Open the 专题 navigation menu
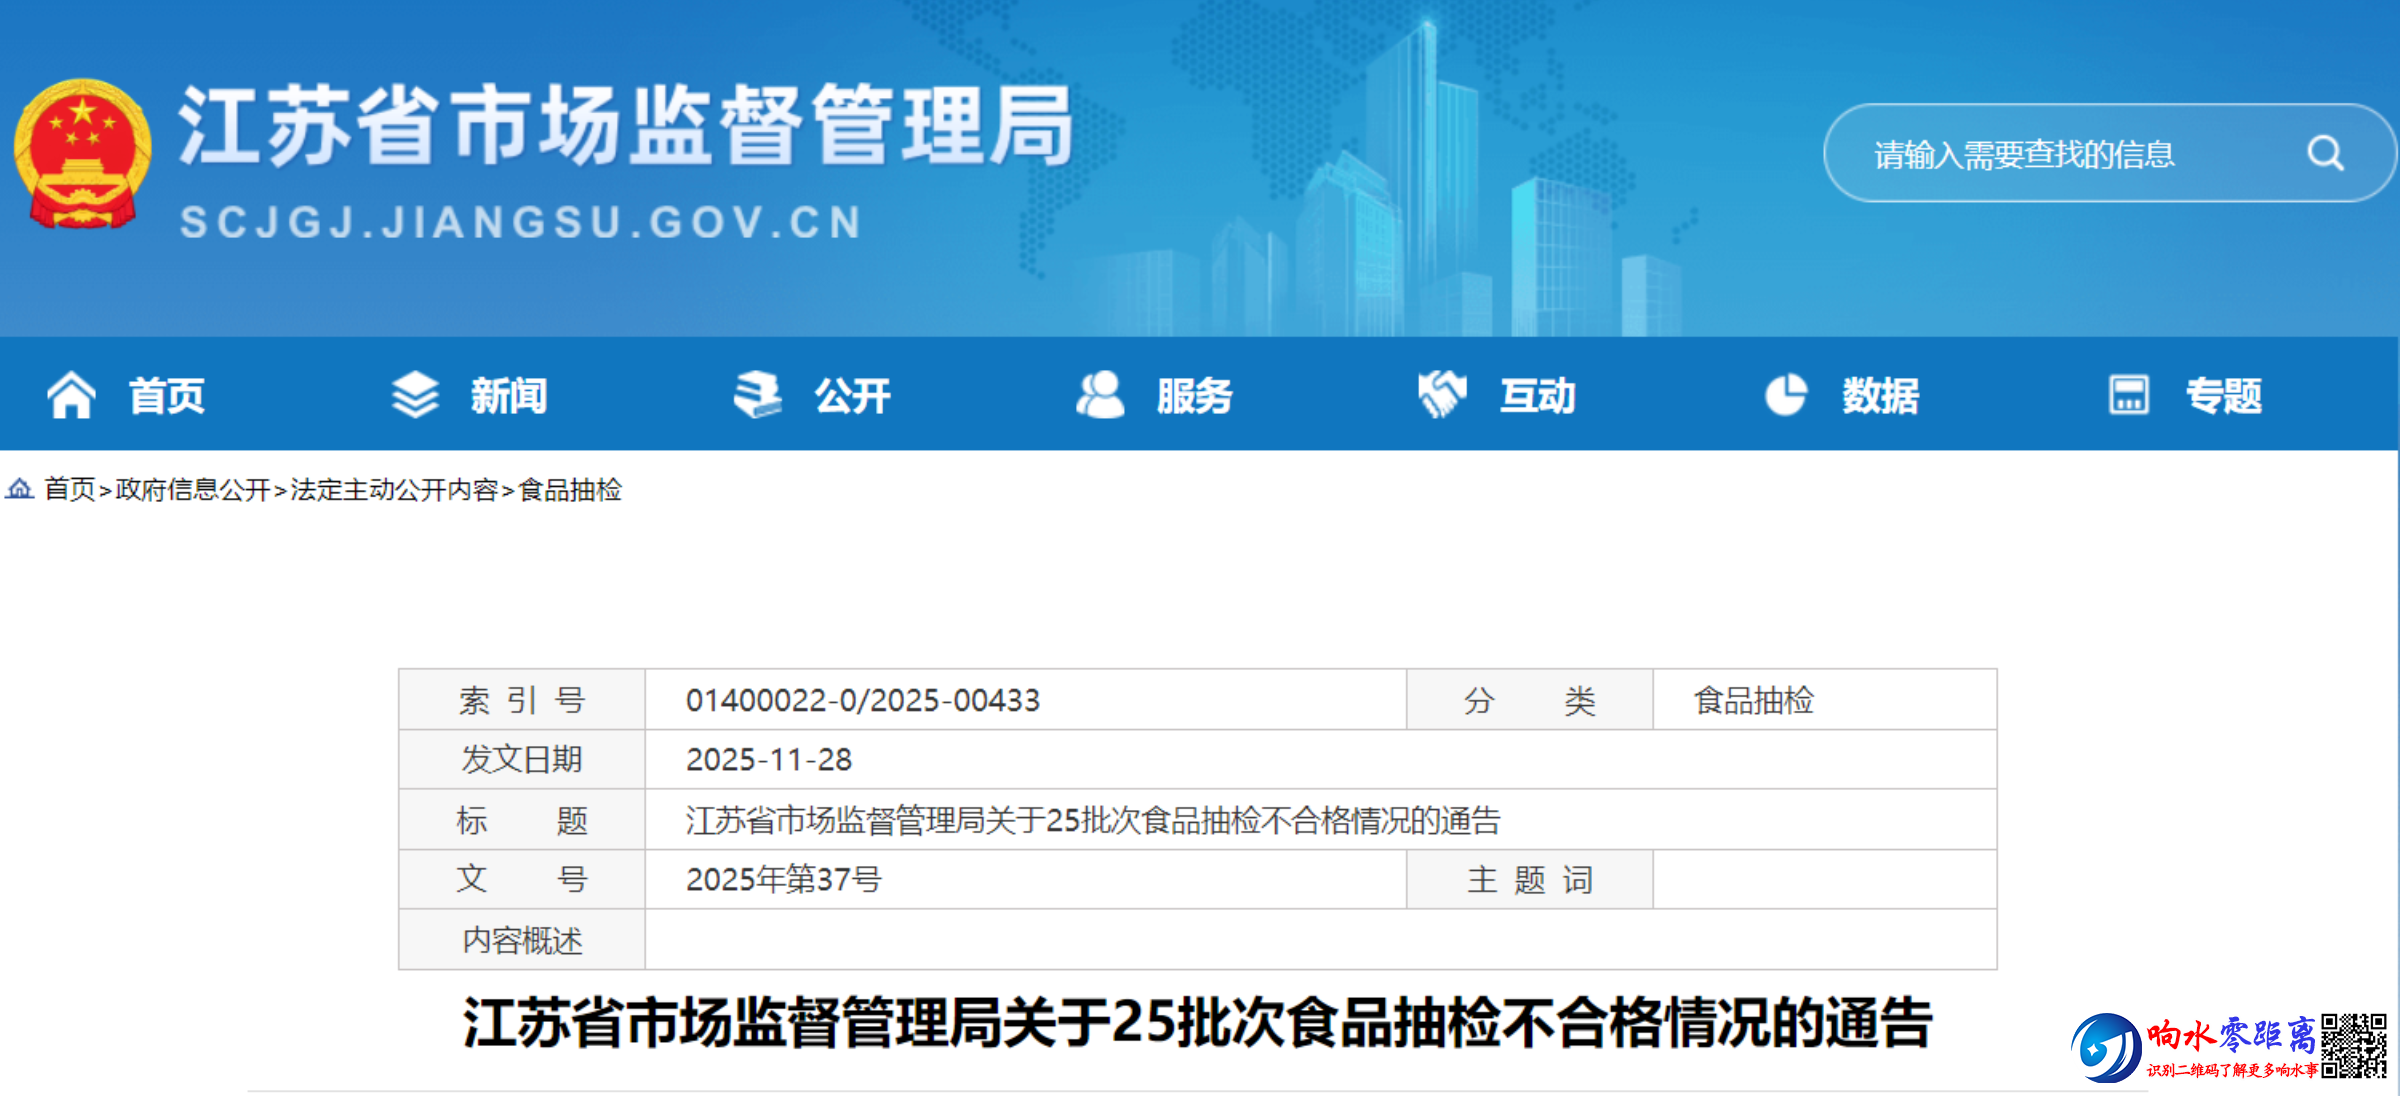The width and height of the screenshot is (2400, 1096). tap(2223, 396)
